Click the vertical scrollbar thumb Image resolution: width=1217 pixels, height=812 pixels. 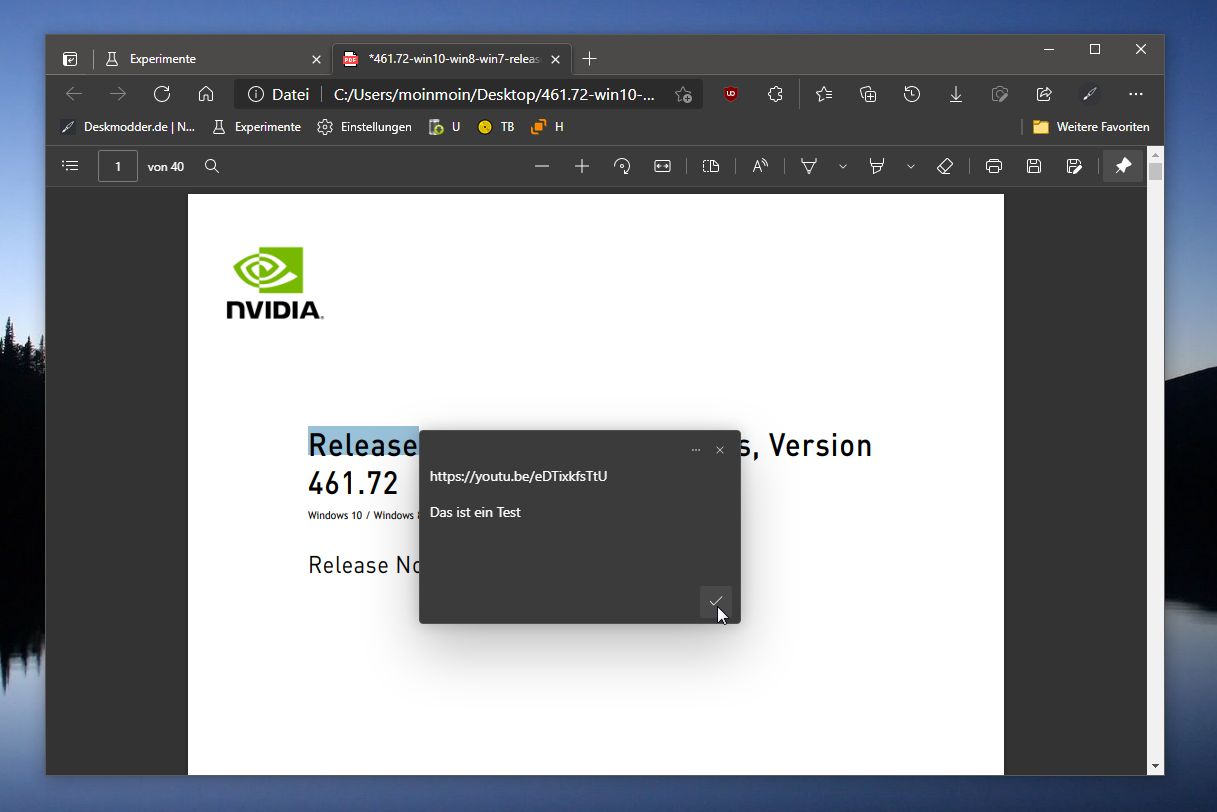1156,171
